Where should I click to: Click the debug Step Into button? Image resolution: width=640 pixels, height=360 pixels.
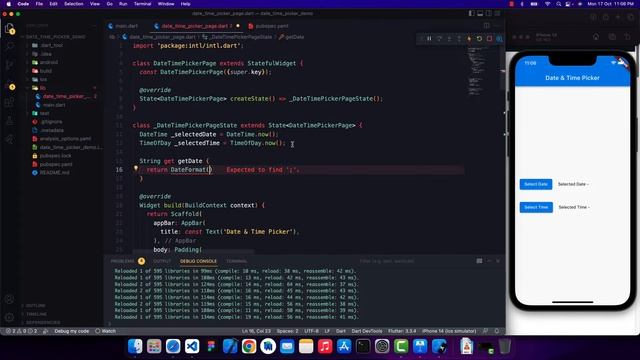tap(449, 39)
